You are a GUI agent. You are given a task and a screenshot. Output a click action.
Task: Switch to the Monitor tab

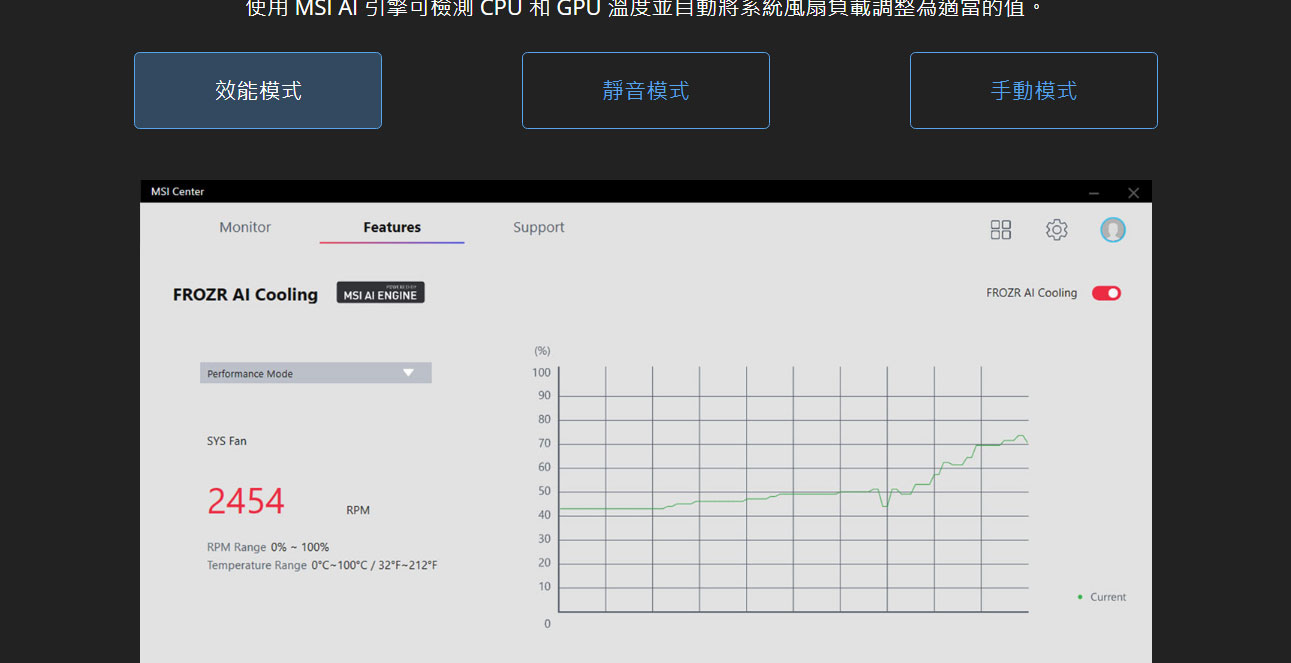[x=245, y=227]
